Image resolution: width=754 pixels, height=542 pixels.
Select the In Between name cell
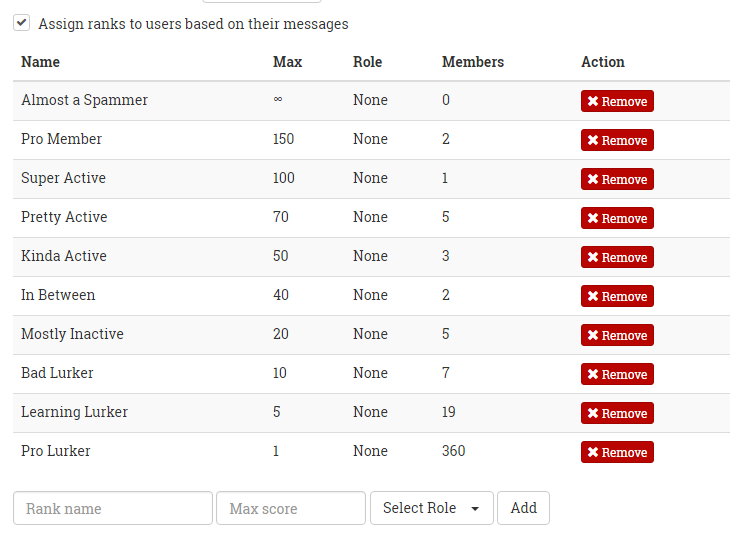pos(58,295)
